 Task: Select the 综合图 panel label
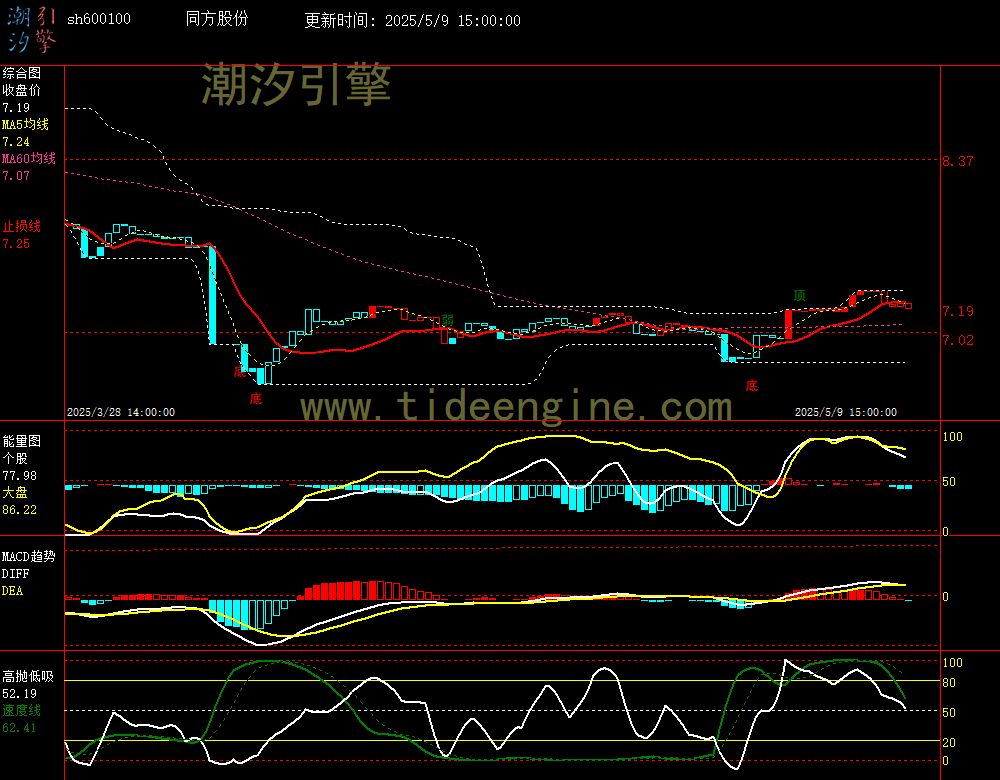click(22, 73)
